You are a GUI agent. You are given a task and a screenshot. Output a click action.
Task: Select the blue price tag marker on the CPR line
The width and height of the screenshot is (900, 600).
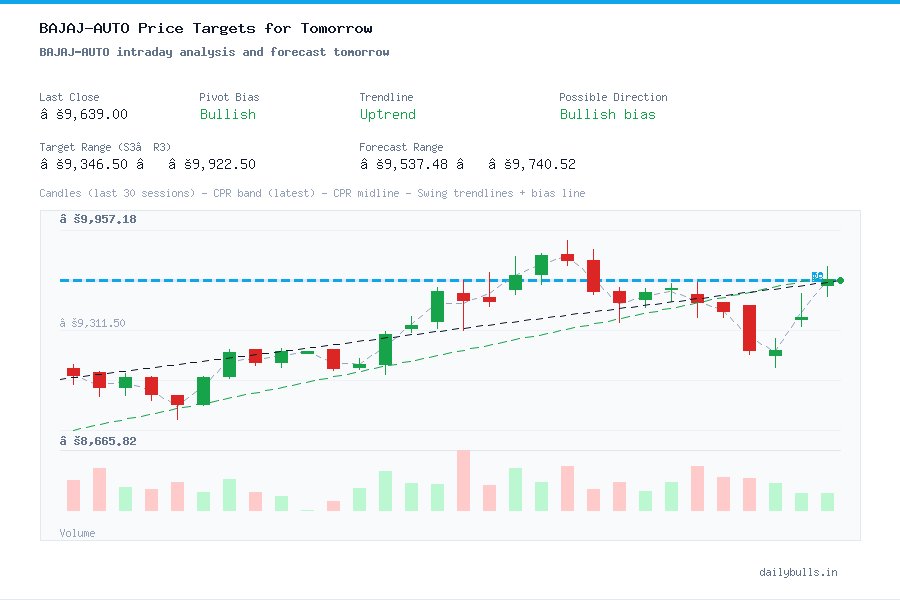click(x=816, y=278)
